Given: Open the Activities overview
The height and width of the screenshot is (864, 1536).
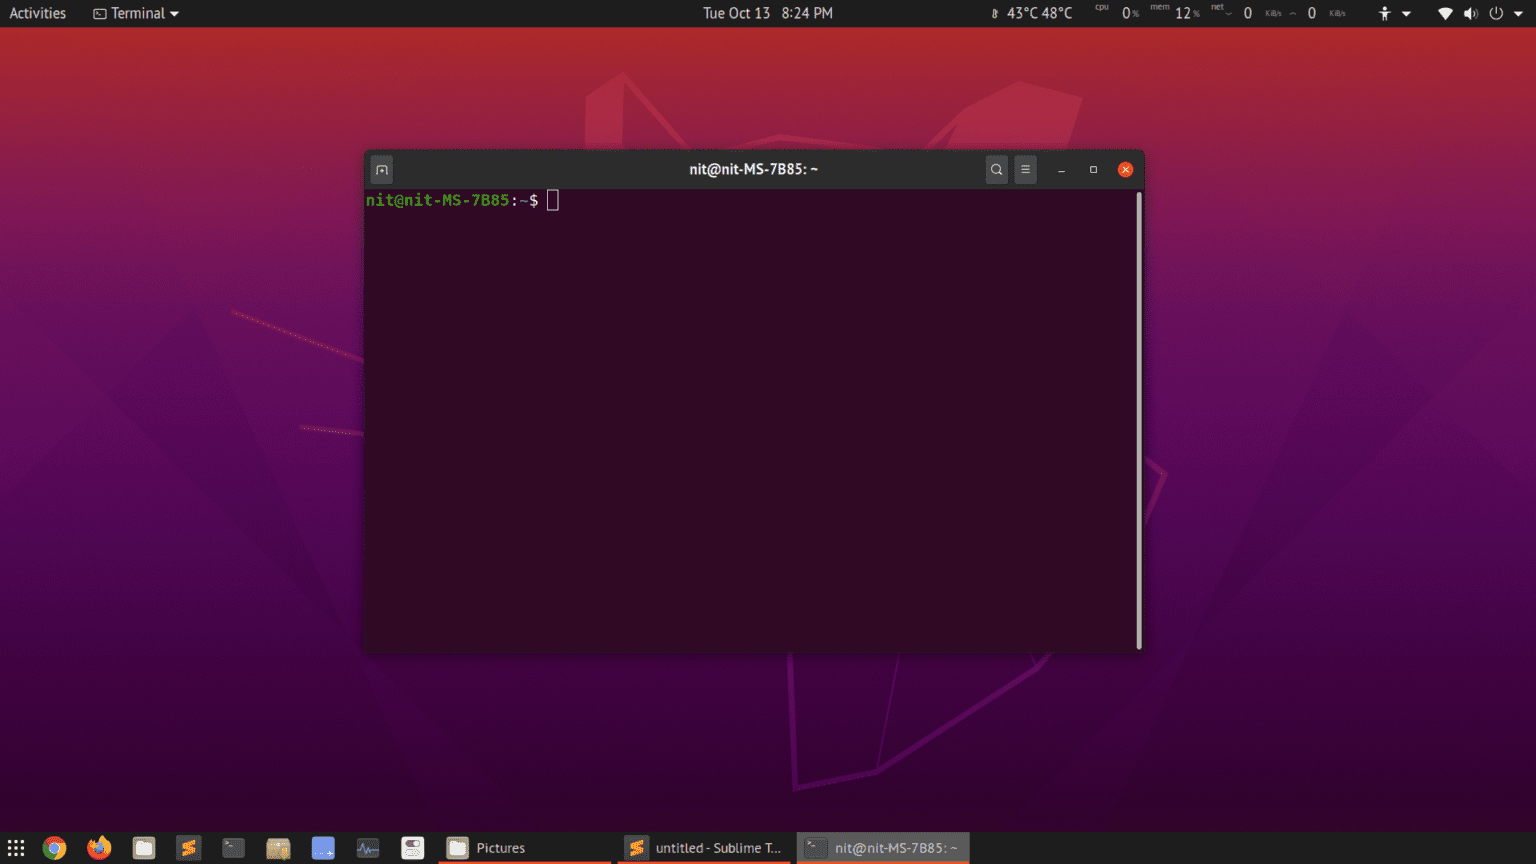Looking at the screenshot, I should point(37,13).
